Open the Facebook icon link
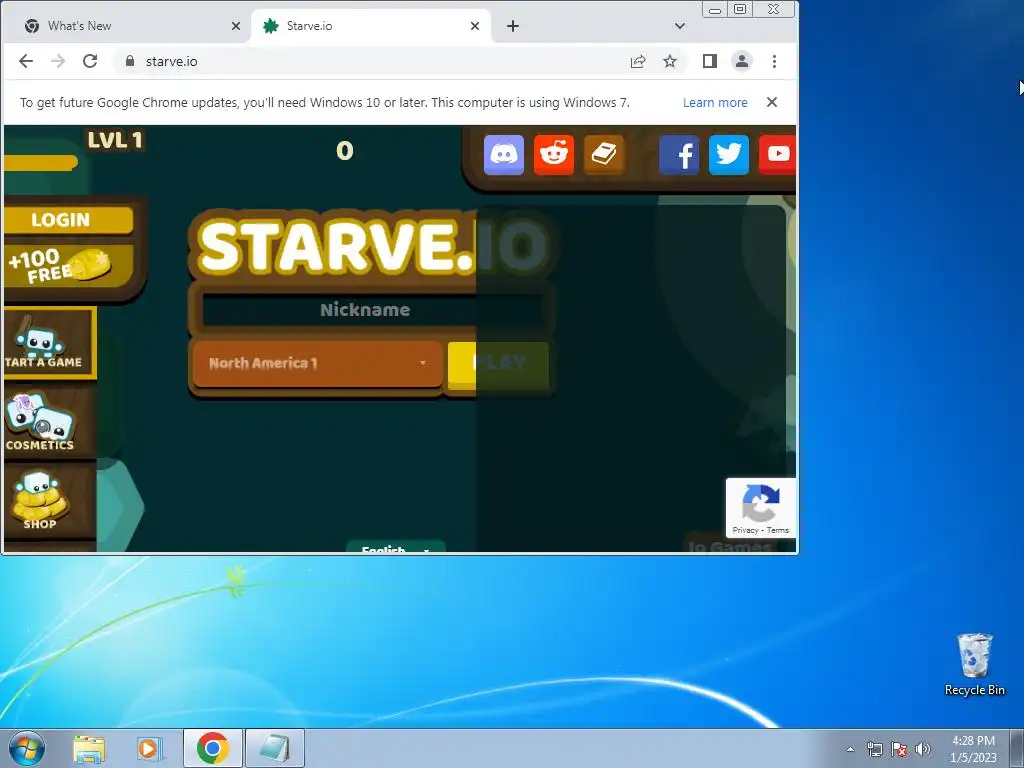The width and height of the screenshot is (1024, 768). [x=679, y=155]
